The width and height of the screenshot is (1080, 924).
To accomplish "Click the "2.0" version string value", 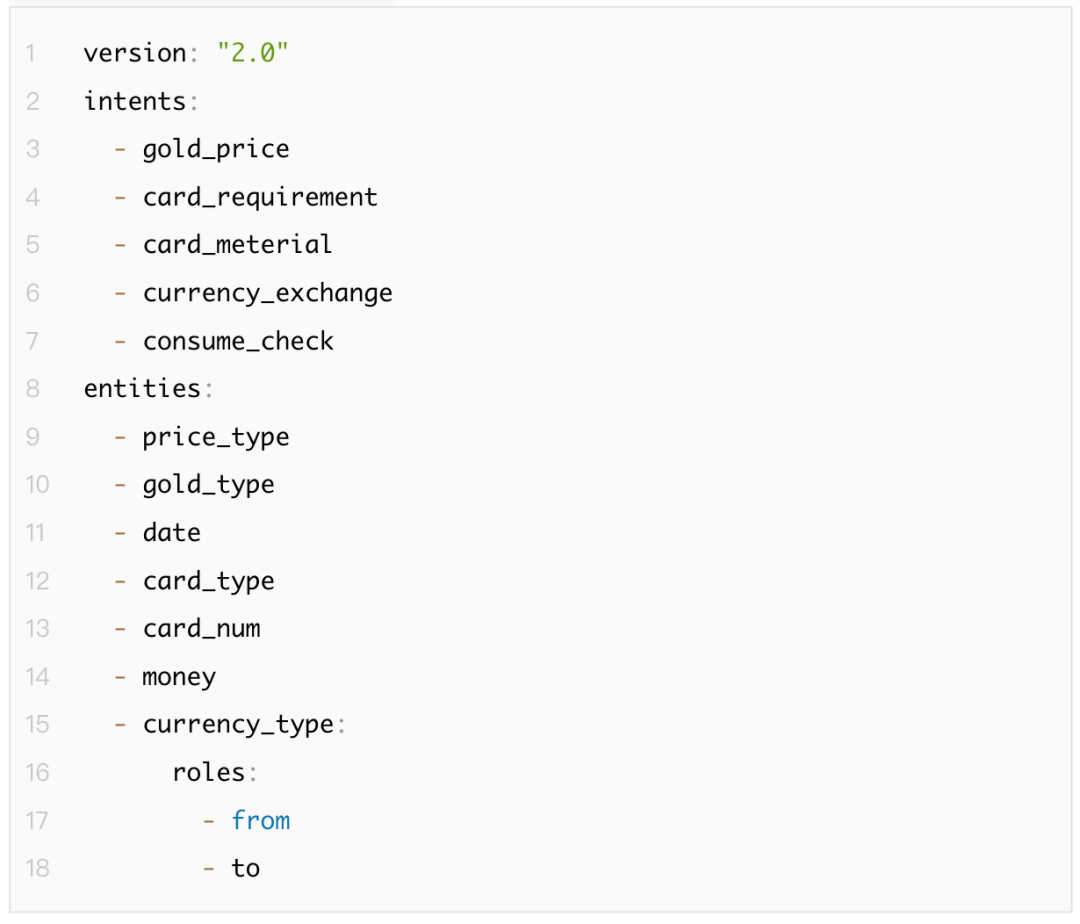I will 252,53.
